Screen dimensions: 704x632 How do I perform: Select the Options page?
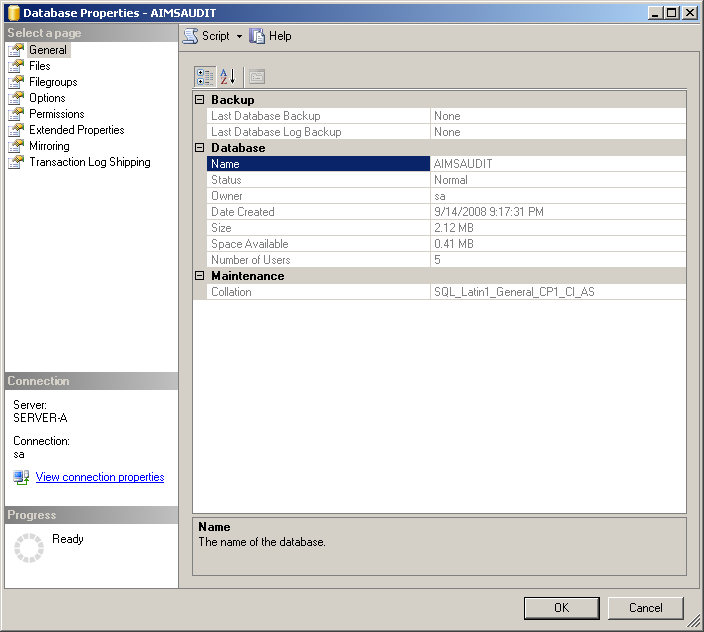click(47, 98)
